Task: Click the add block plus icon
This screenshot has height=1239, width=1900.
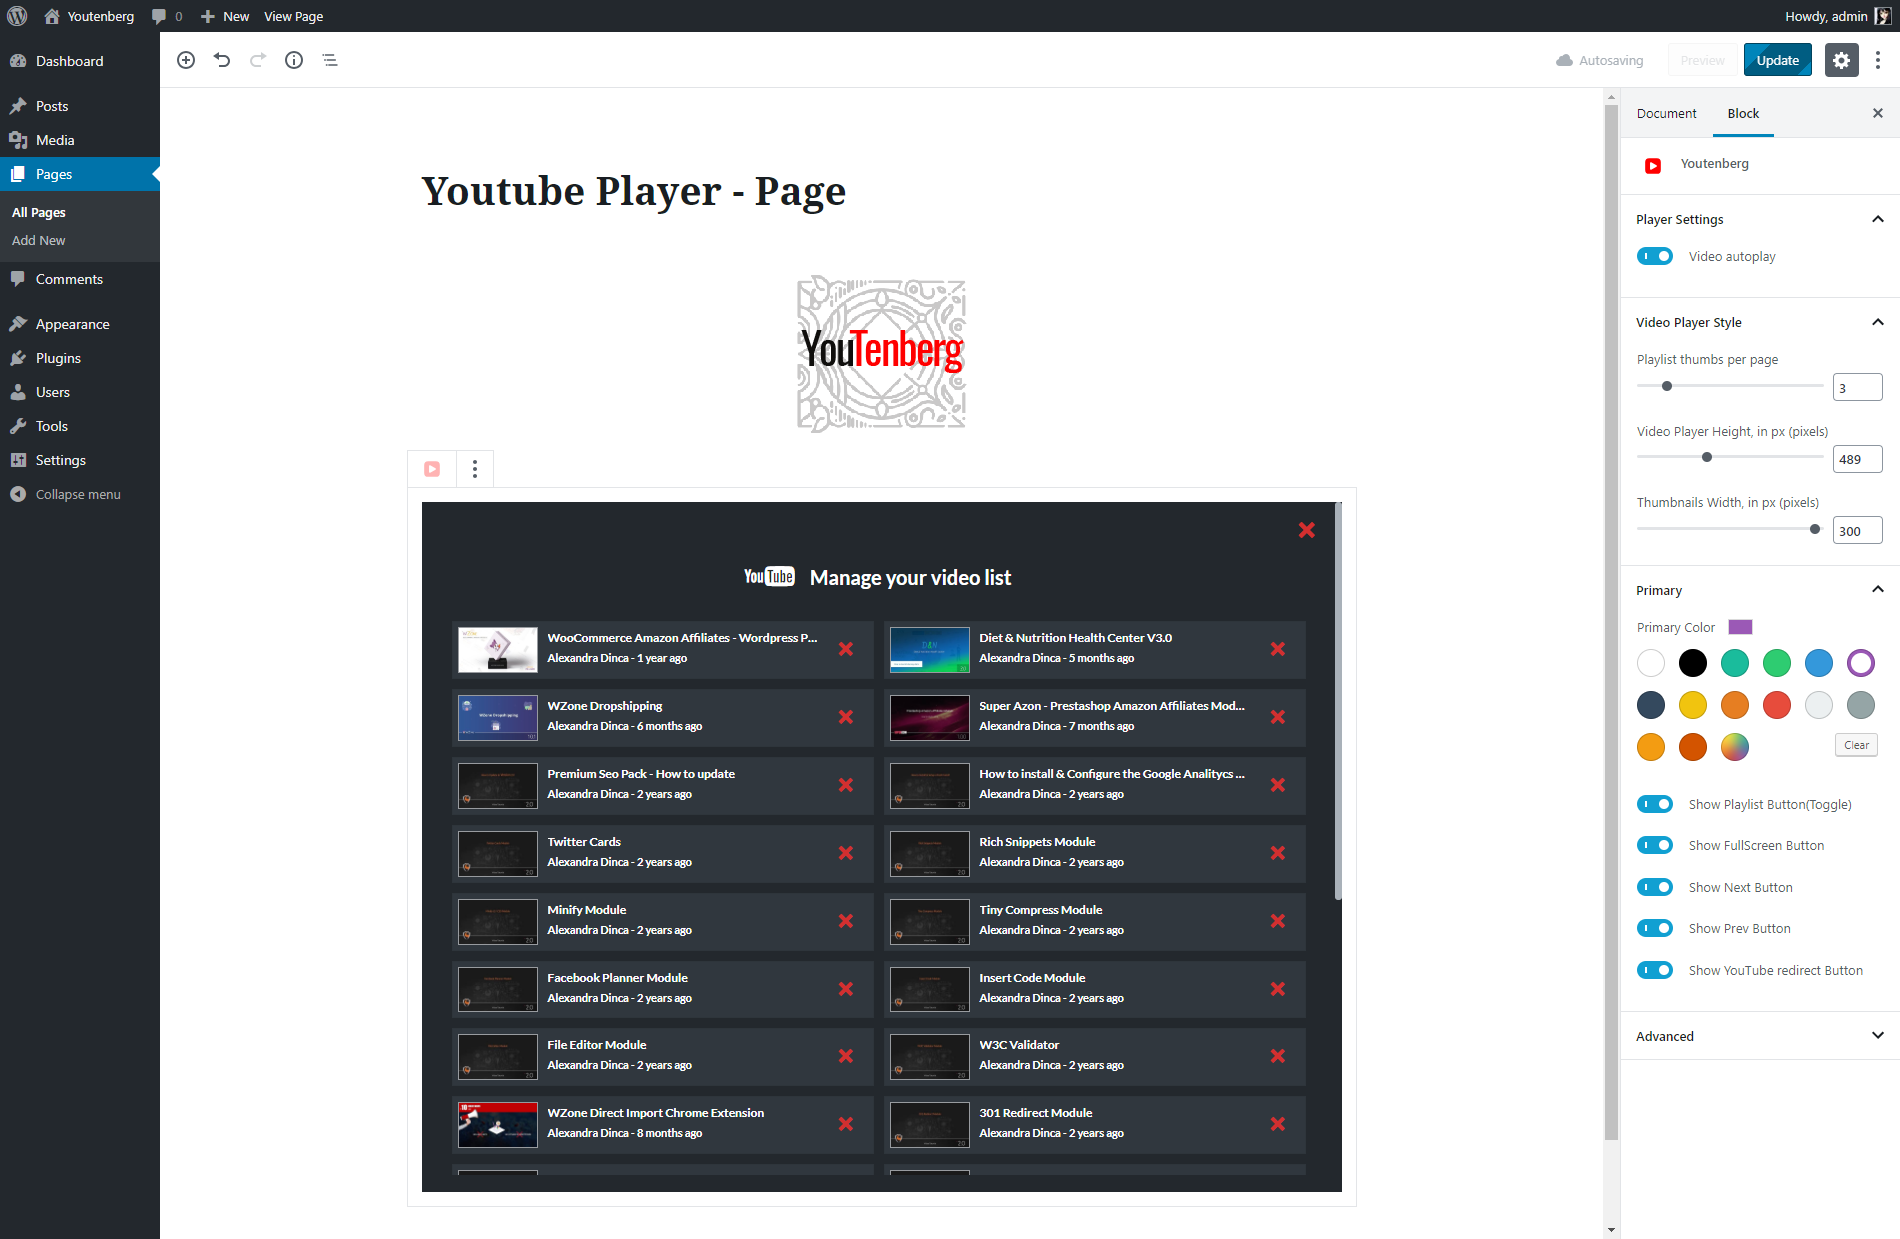Action: click(x=186, y=60)
